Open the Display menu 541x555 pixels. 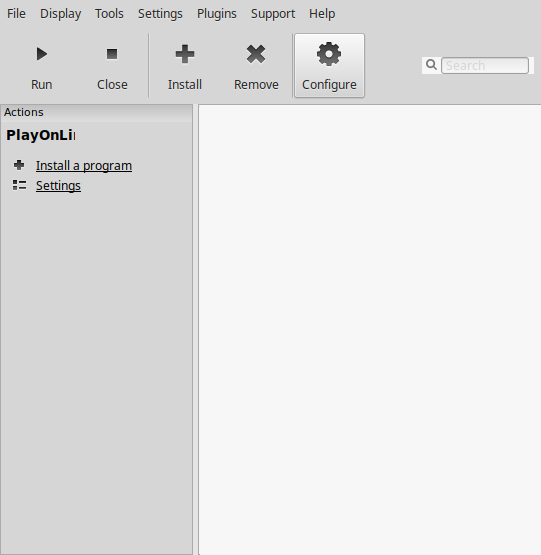pyautogui.click(x=61, y=14)
